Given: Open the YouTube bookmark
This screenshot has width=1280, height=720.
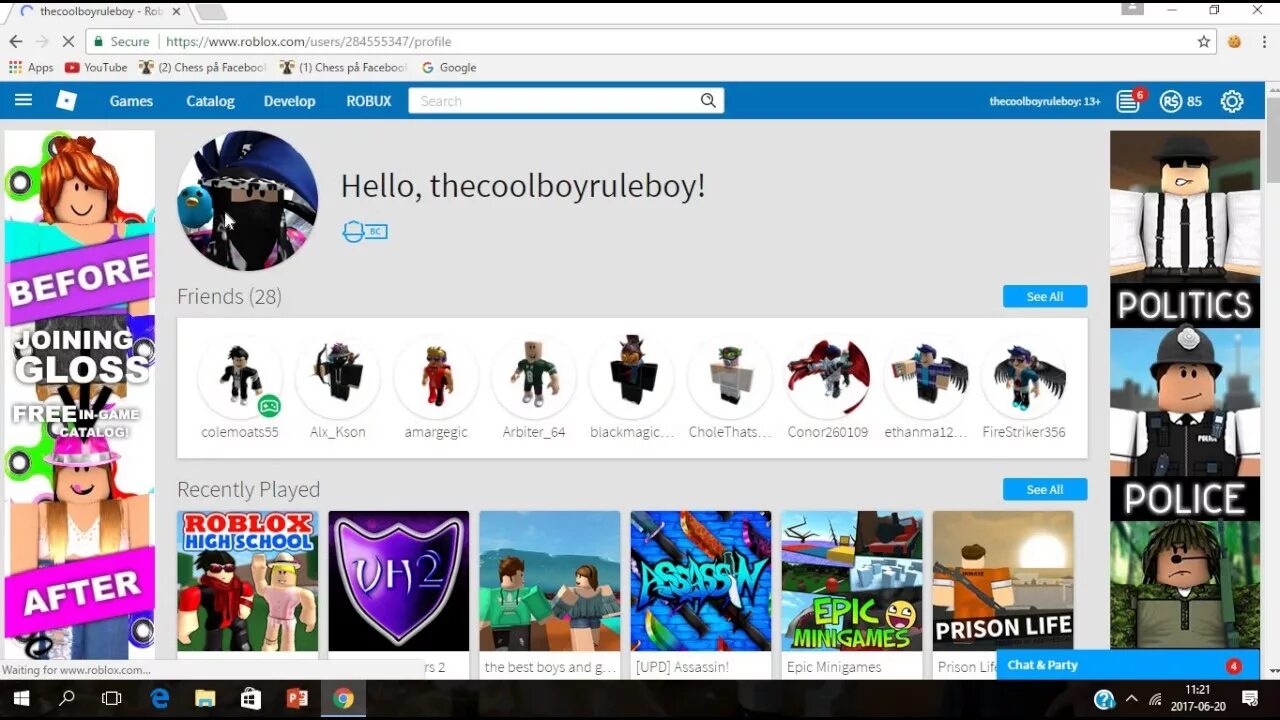Looking at the screenshot, I should pos(96,67).
